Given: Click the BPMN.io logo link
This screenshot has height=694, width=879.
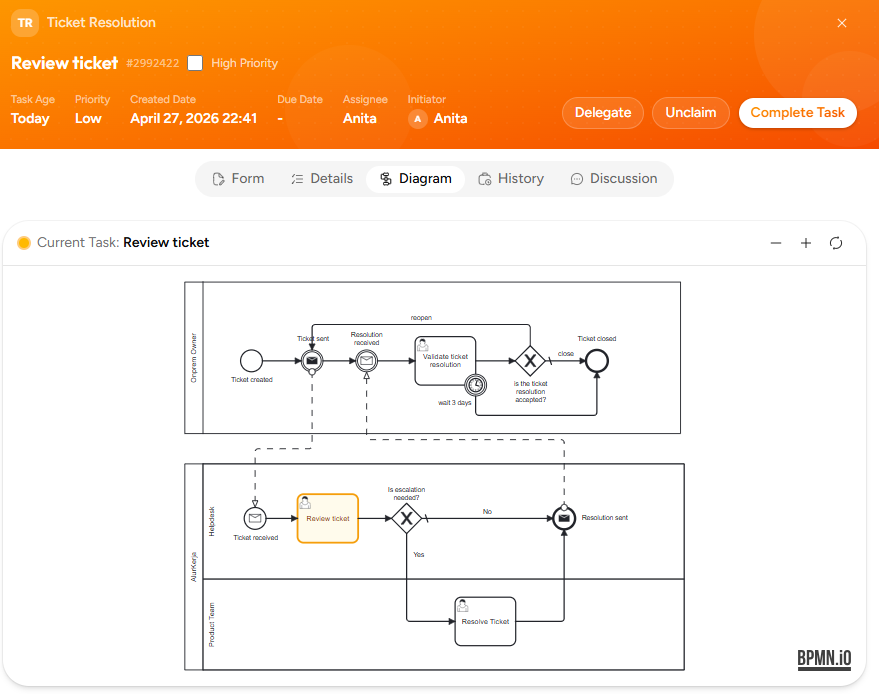Looking at the screenshot, I should coord(824,659).
